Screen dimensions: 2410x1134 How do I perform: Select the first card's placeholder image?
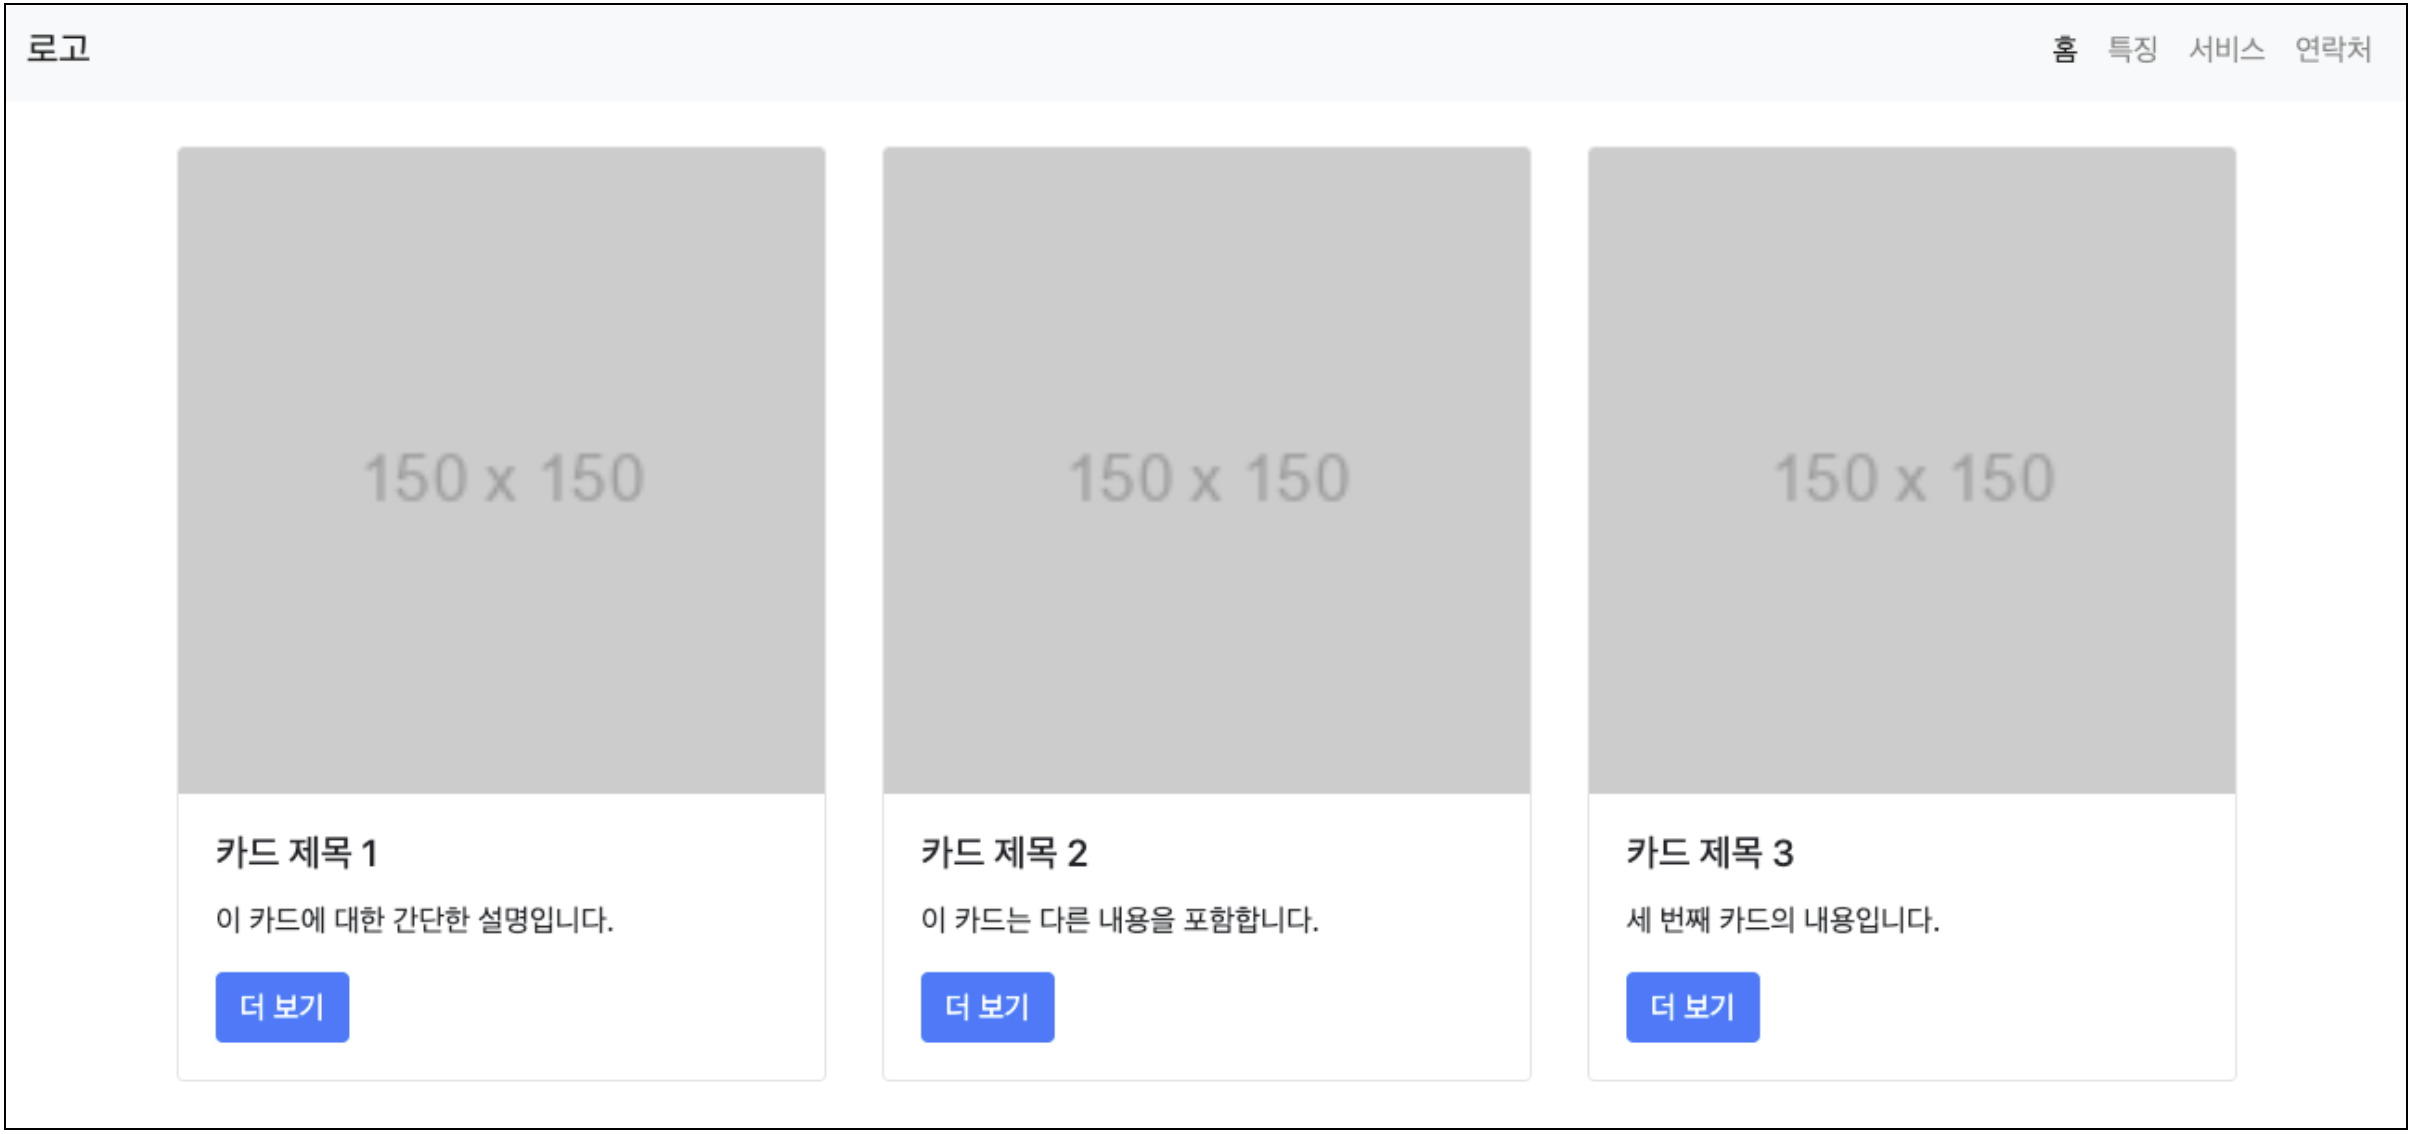(501, 471)
